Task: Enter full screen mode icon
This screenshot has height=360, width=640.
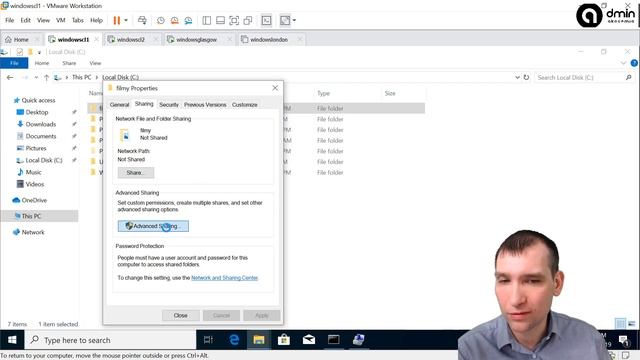Action: point(234,20)
